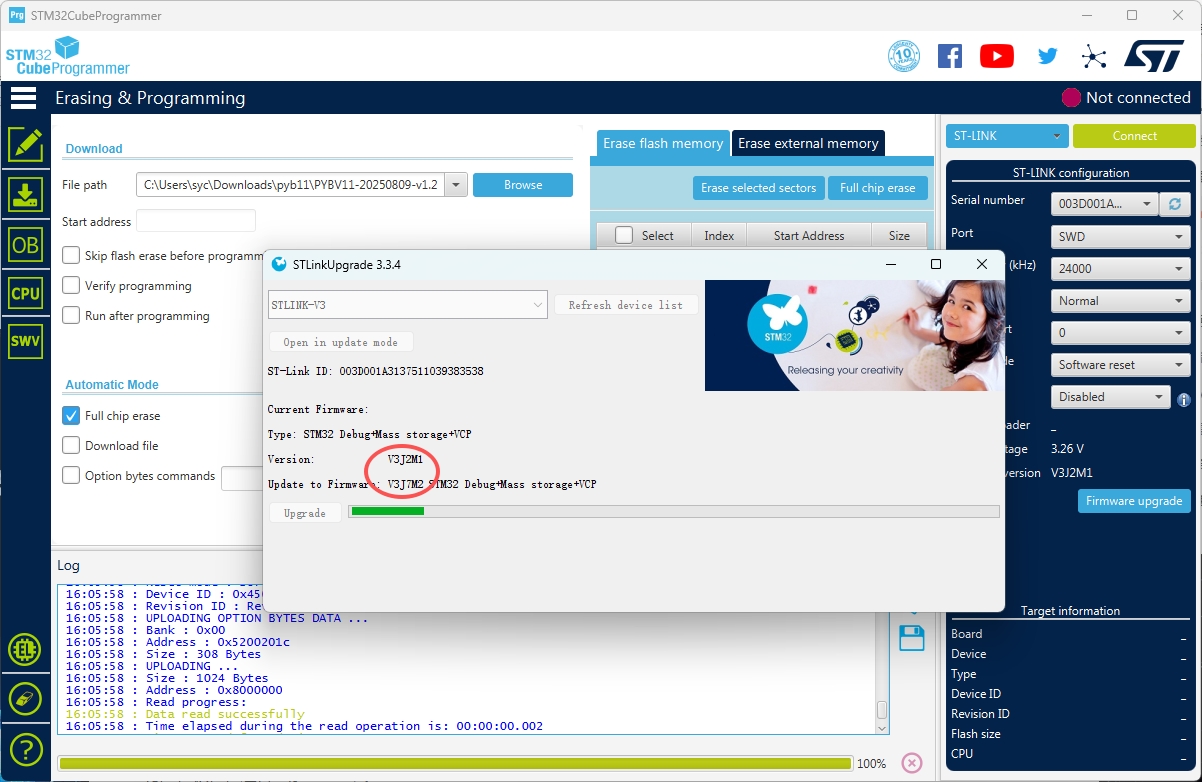The width and height of the screenshot is (1202, 782).
Task: Click Full chip erase button
Action: tap(878, 187)
